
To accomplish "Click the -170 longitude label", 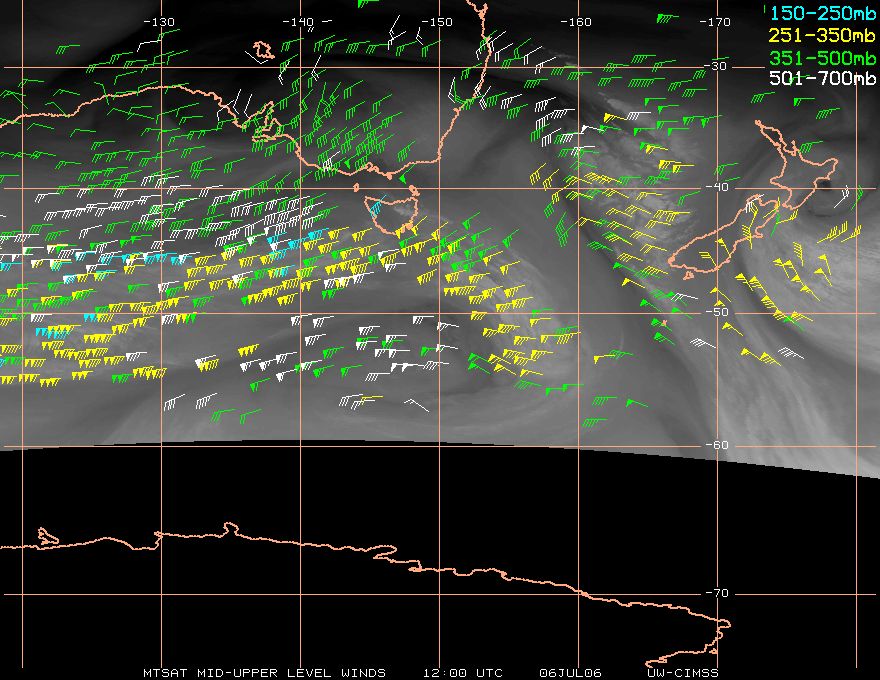I will [715, 22].
